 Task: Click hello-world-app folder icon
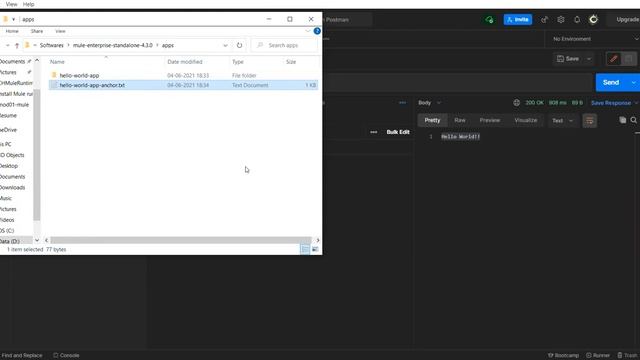tap(54, 75)
